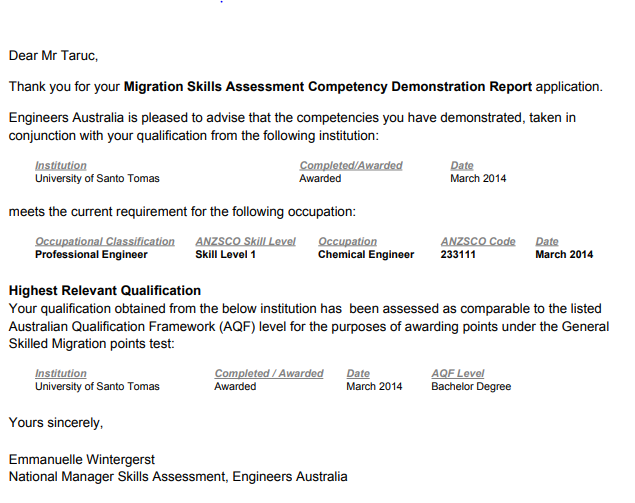Click the "Engineers Australia is pleased to advise" sentence
This screenshot has height=503, width=635.
[x=290, y=118]
